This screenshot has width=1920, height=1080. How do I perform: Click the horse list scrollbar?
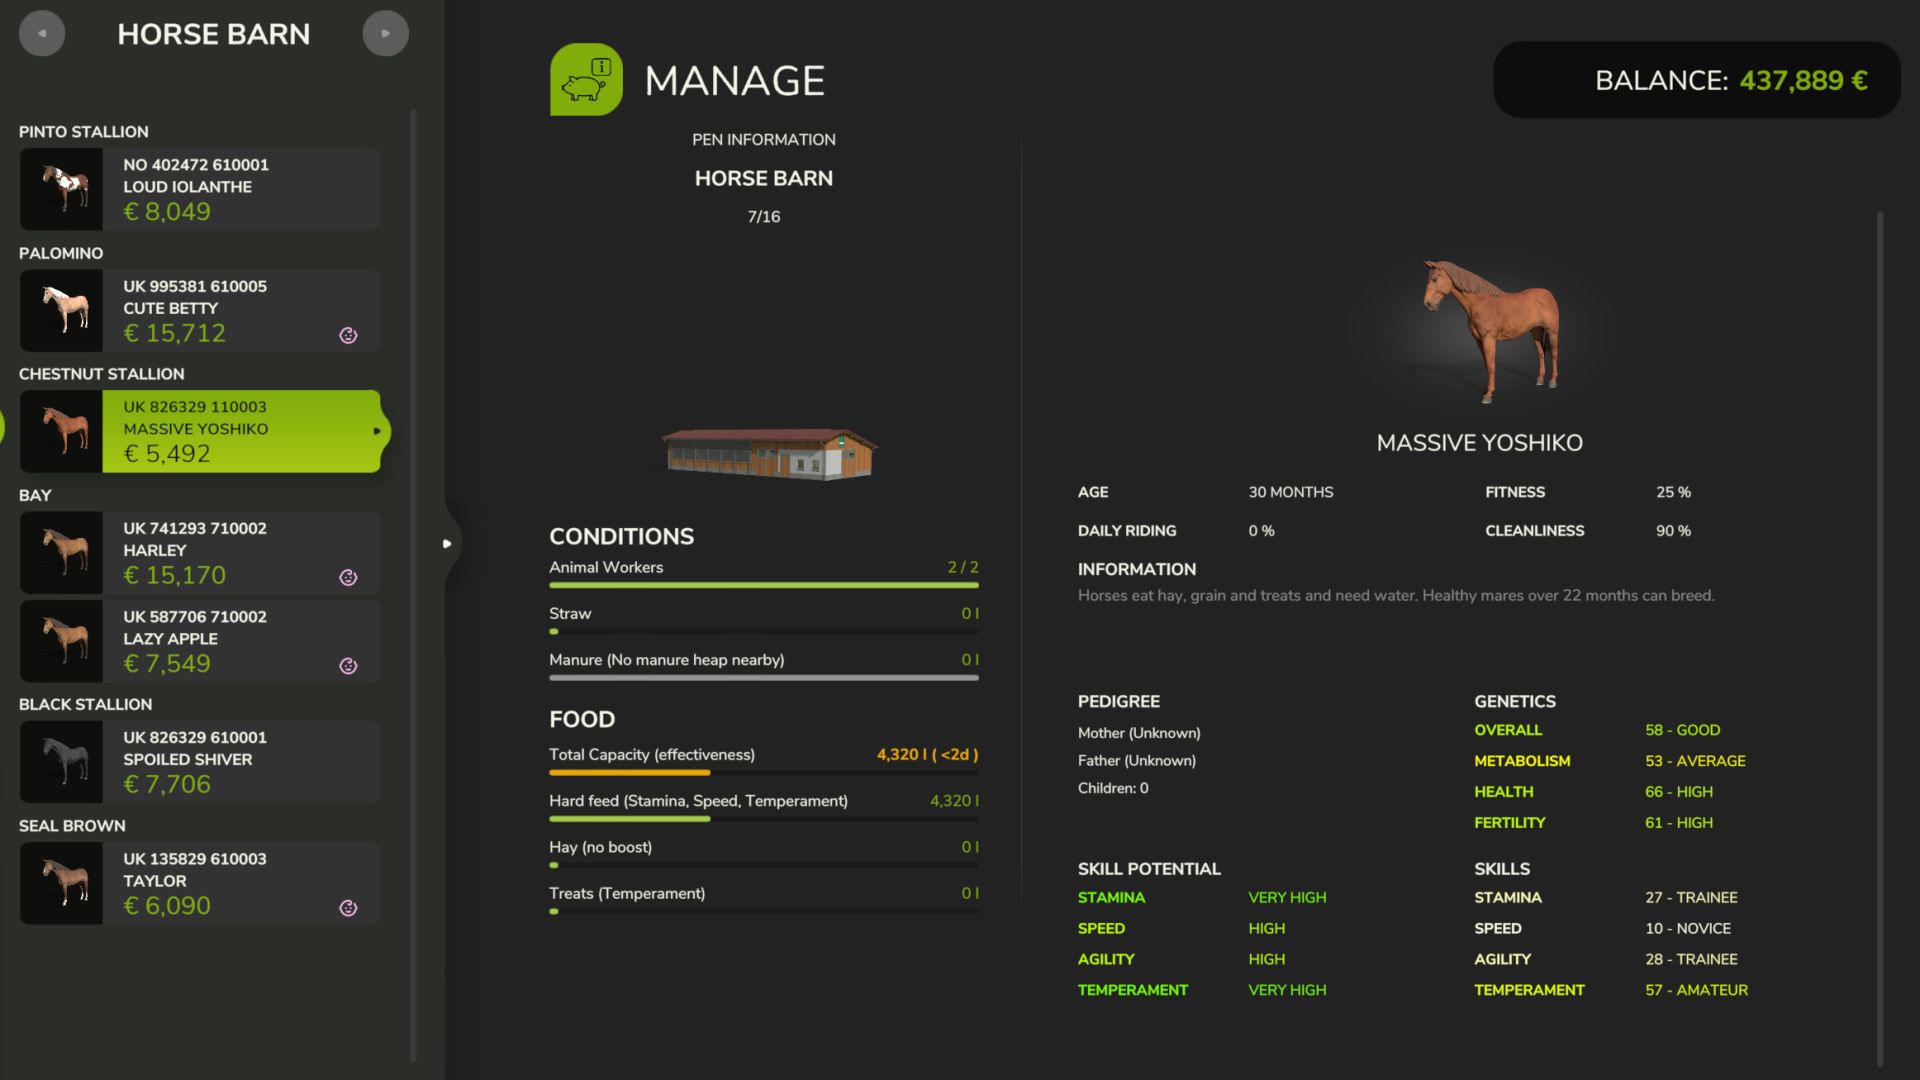coord(413,585)
